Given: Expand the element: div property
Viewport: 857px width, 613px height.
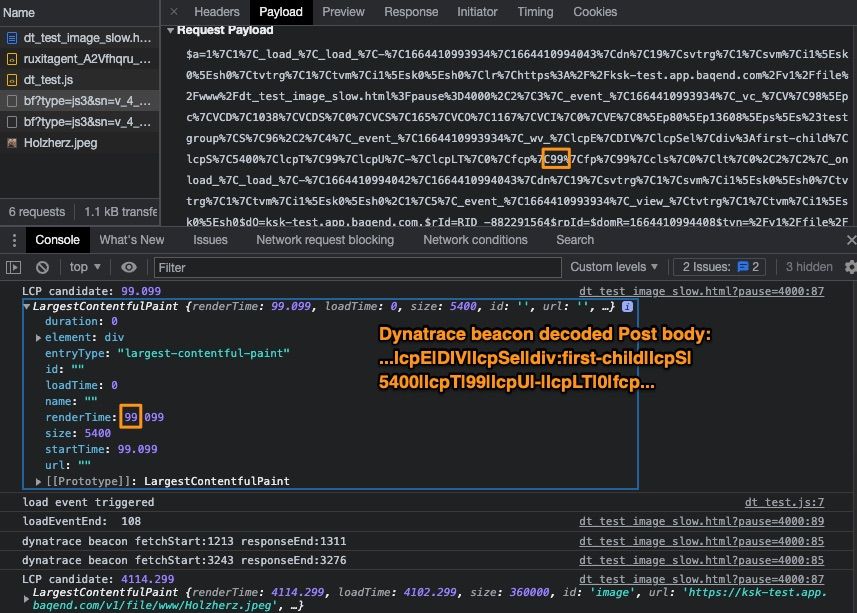Looking at the screenshot, I should pyautogui.click(x=39, y=337).
